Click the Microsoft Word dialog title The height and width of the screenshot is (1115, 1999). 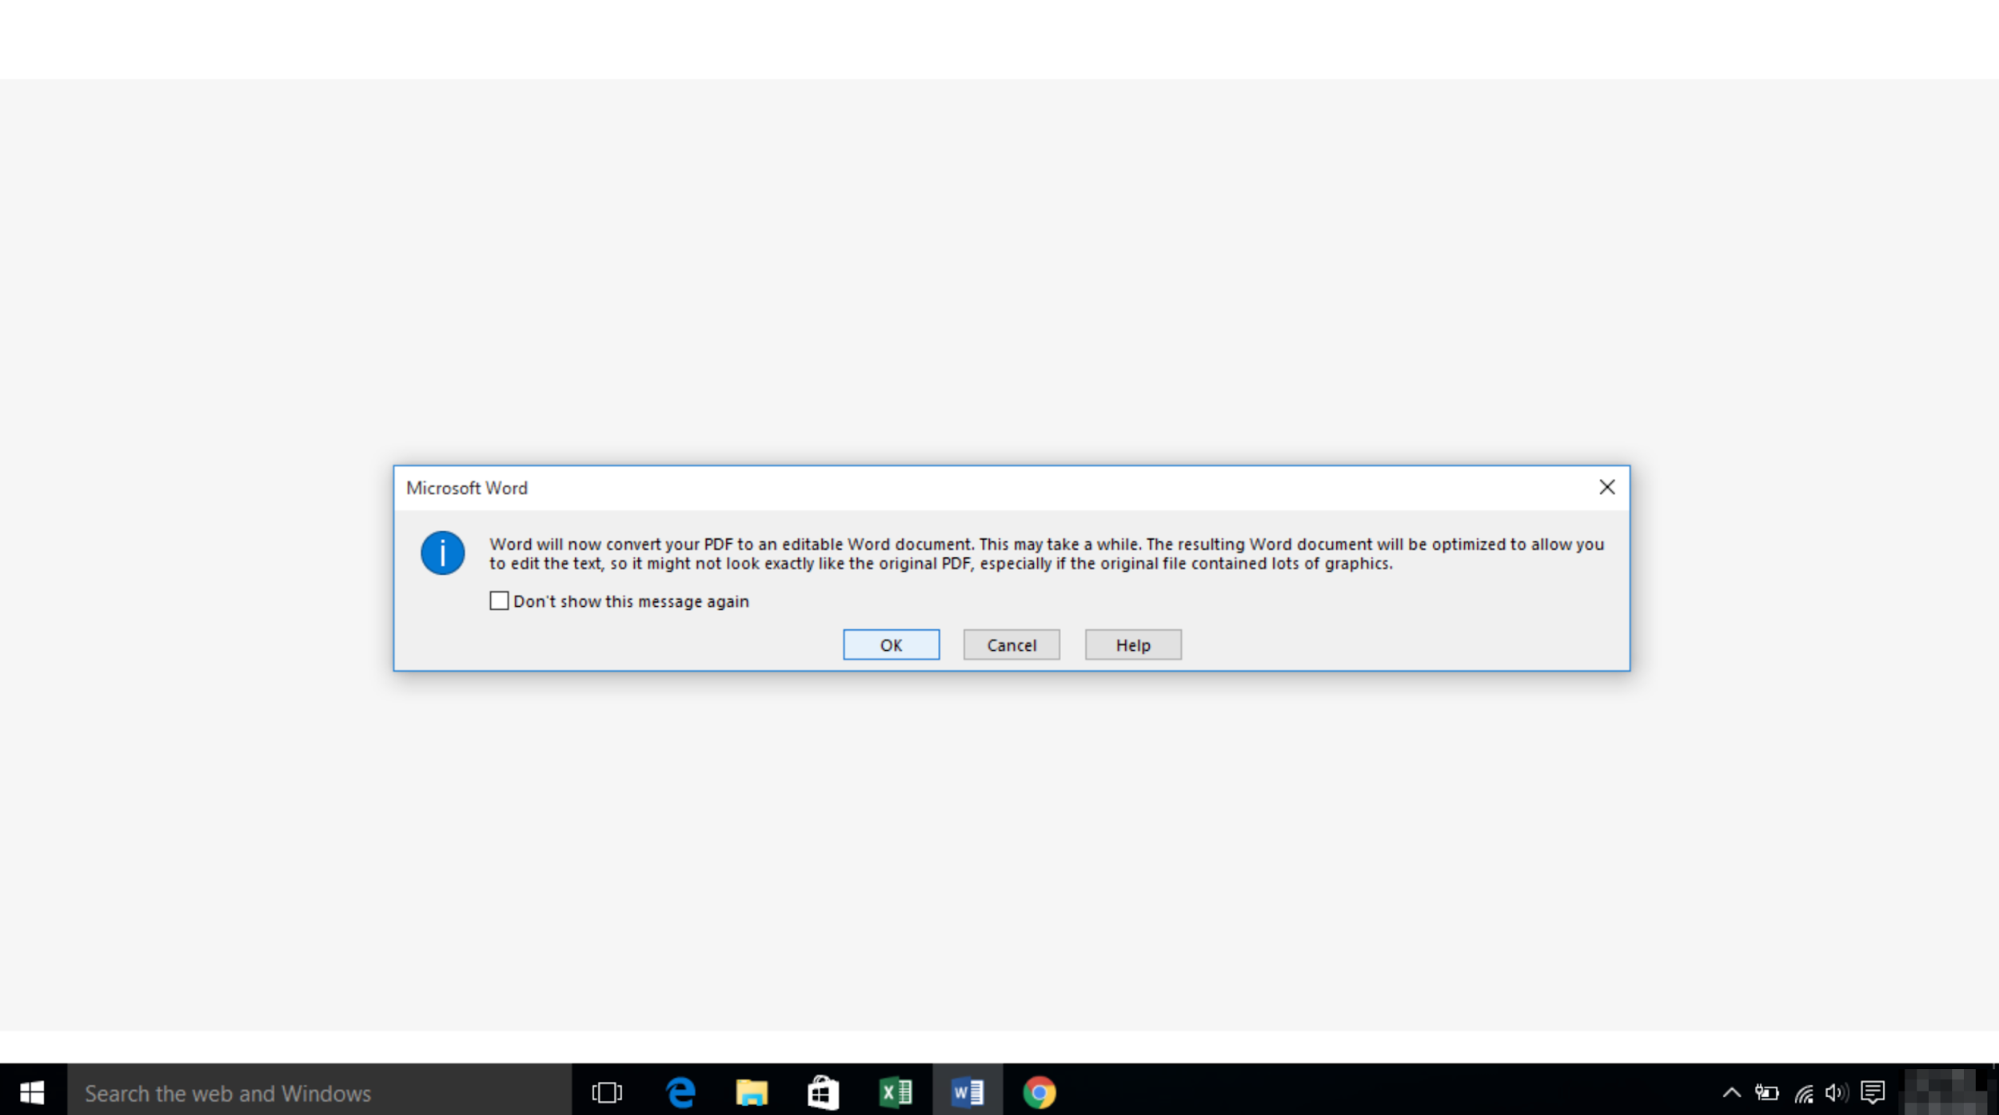[467, 488]
